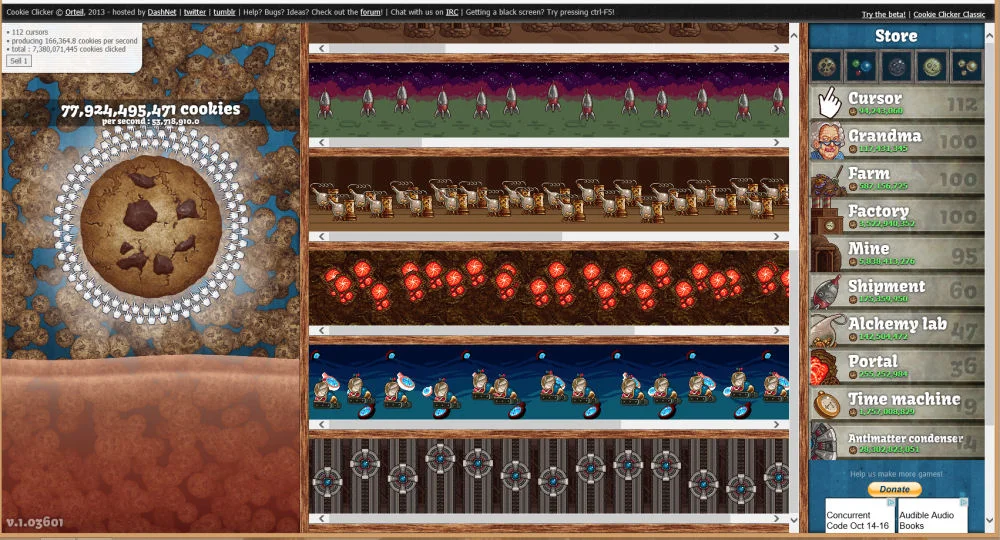The image size is (1000, 540).
Task: Purchase an Alchemy lab
Action: tap(897, 328)
